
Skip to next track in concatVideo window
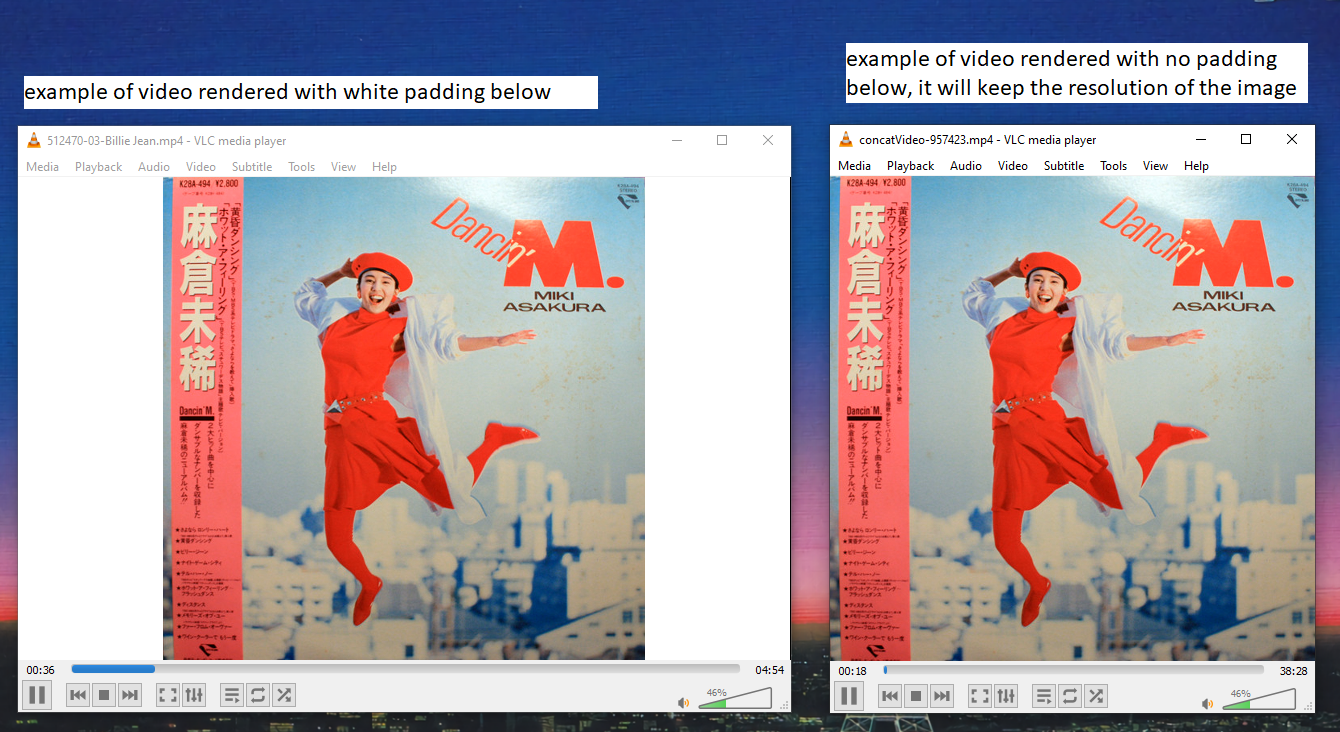tap(942, 696)
